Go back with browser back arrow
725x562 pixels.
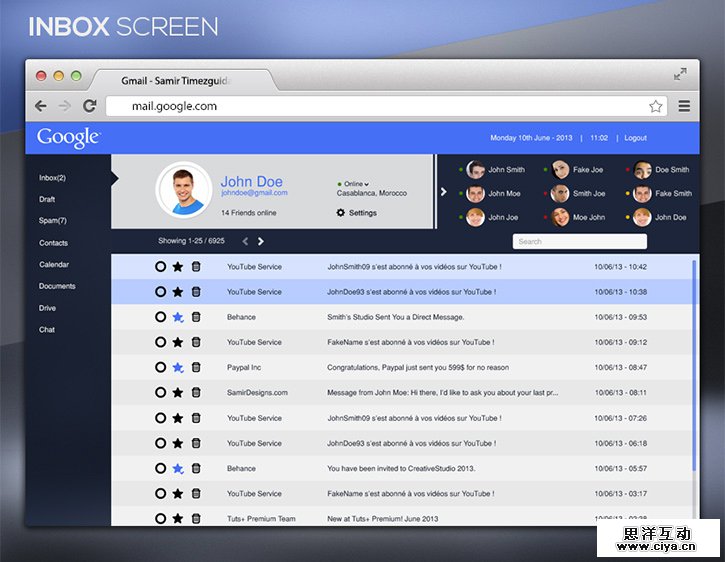41,106
